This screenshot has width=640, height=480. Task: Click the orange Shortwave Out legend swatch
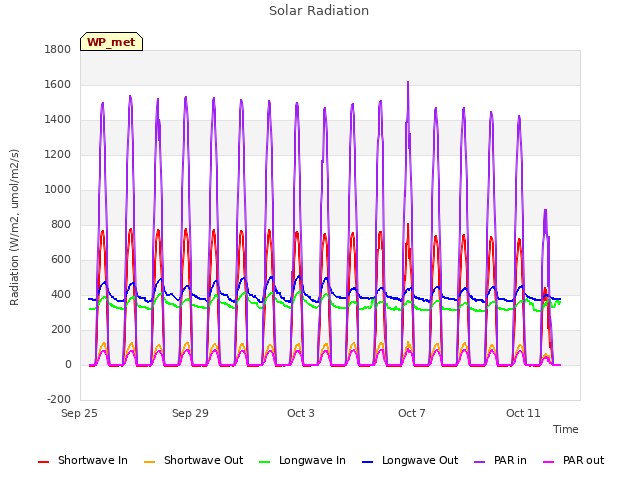point(149,462)
